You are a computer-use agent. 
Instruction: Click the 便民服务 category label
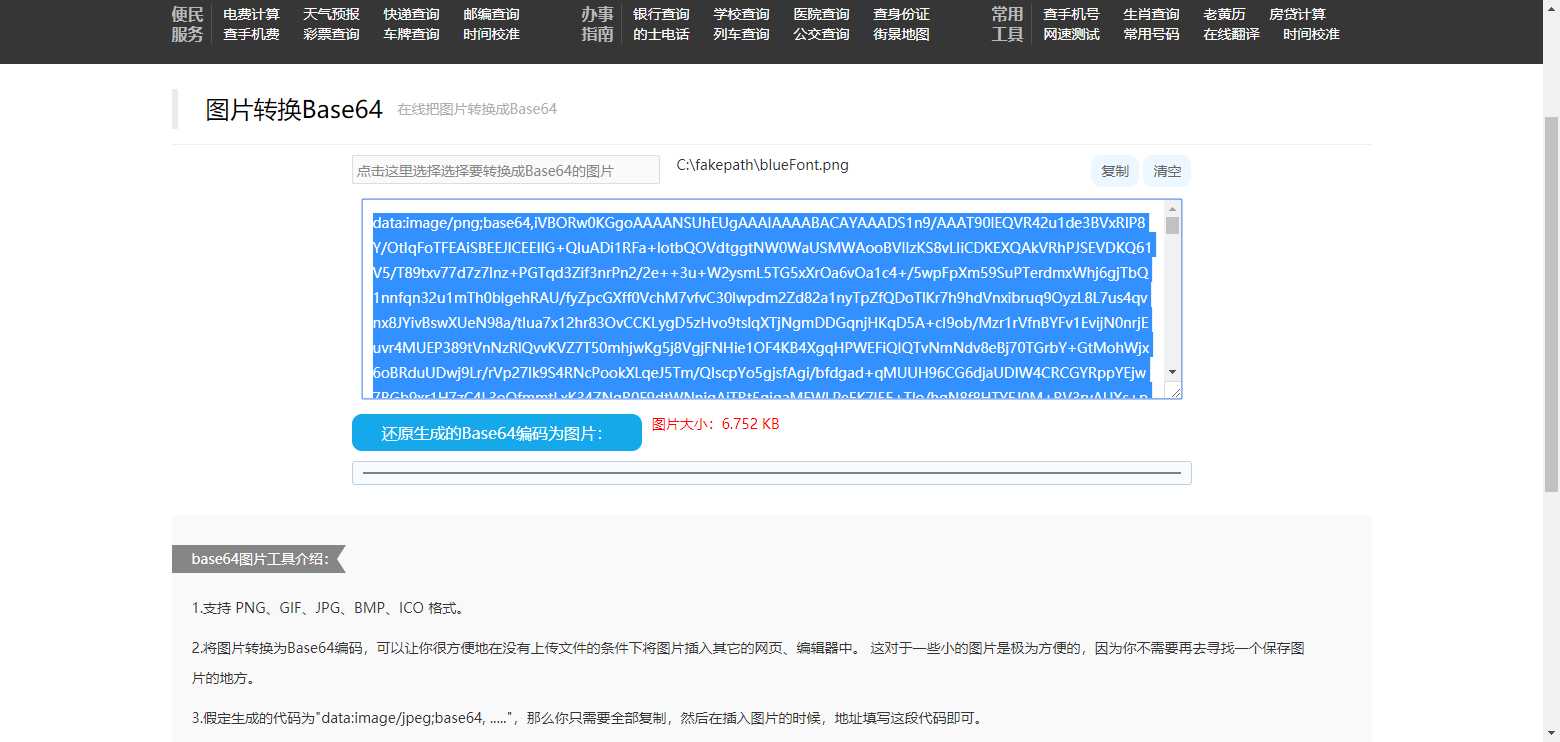pyautogui.click(x=187, y=24)
